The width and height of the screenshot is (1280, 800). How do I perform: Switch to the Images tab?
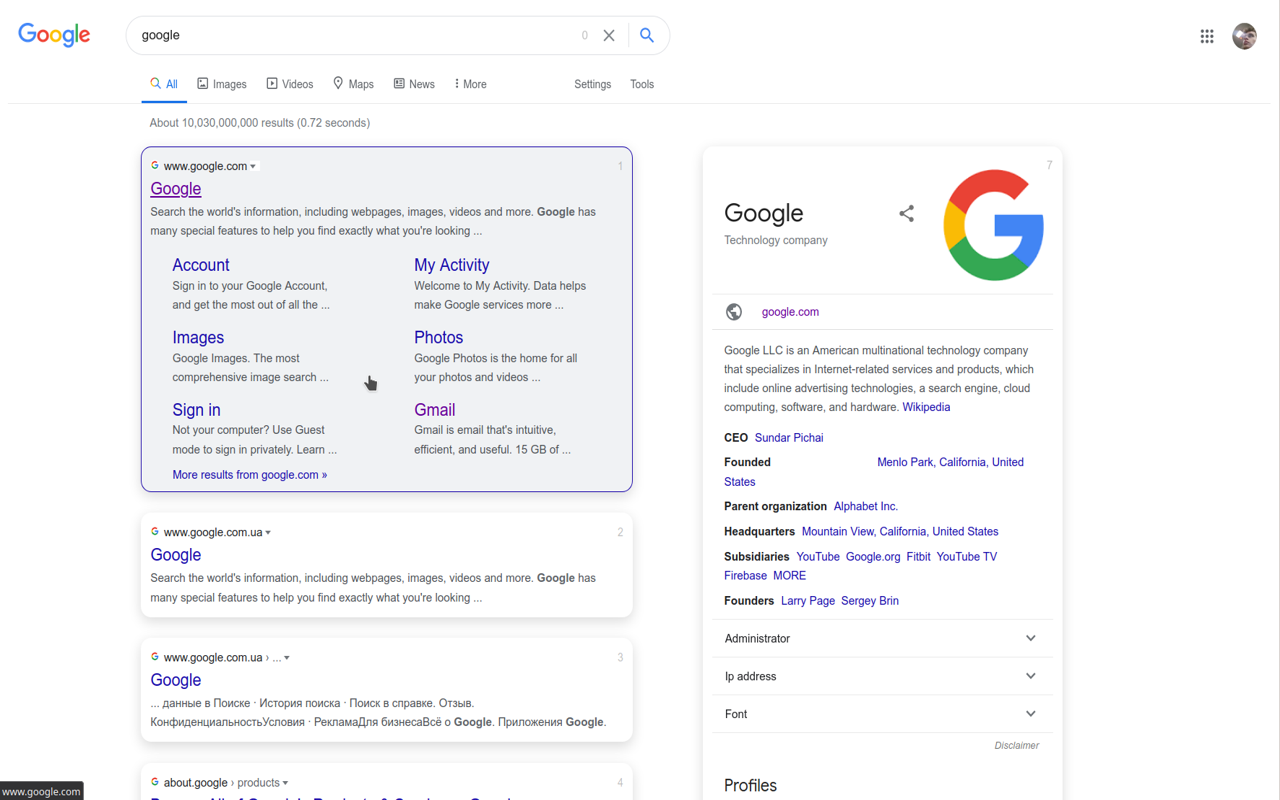[222, 84]
